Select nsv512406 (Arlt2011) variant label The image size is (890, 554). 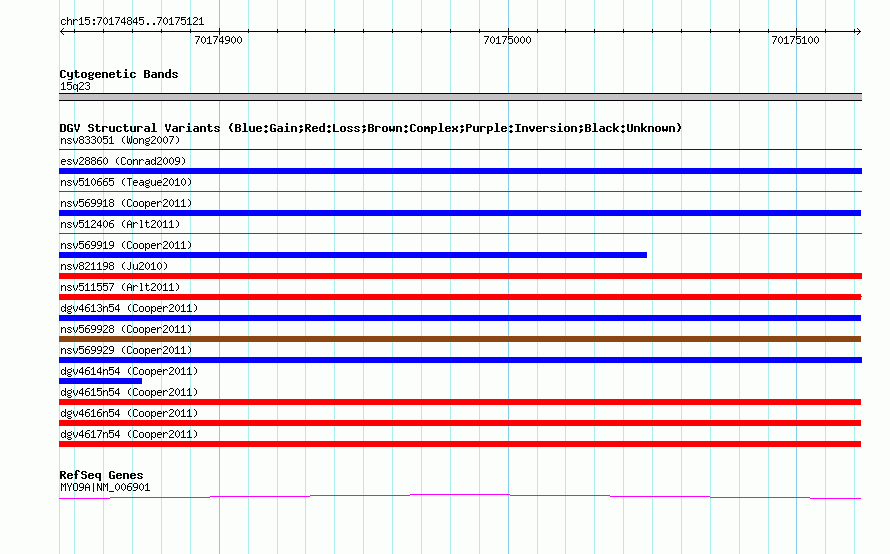(120, 224)
